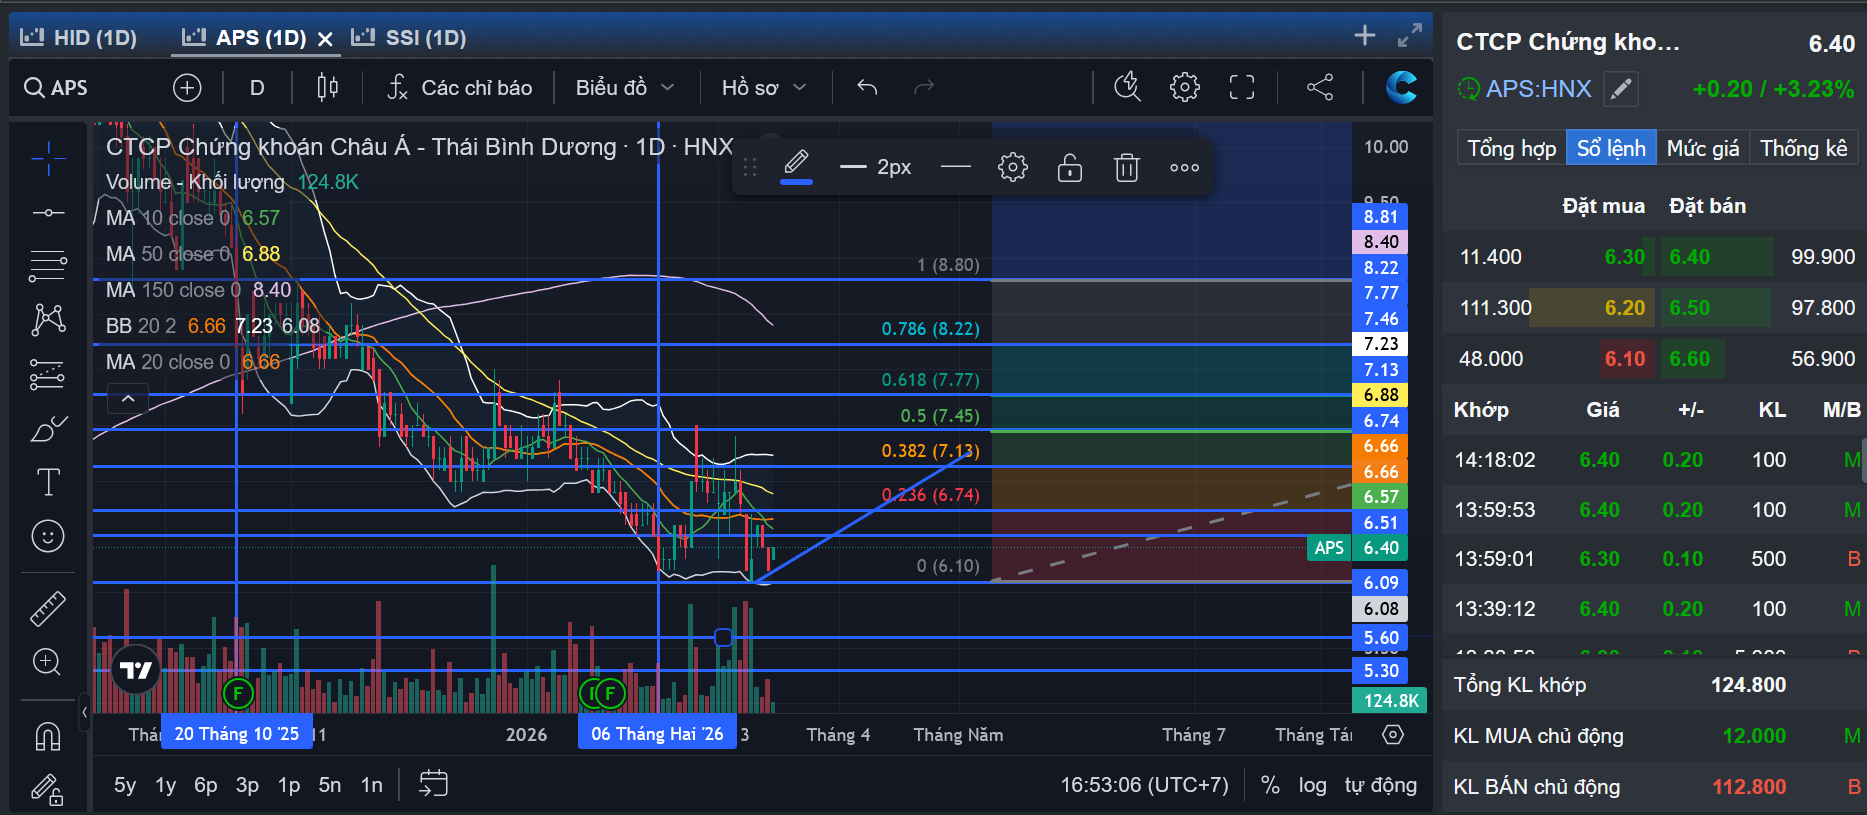This screenshot has width=1867, height=815.
Task: Open the chart patterns tool
Action: [x=48, y=320]
